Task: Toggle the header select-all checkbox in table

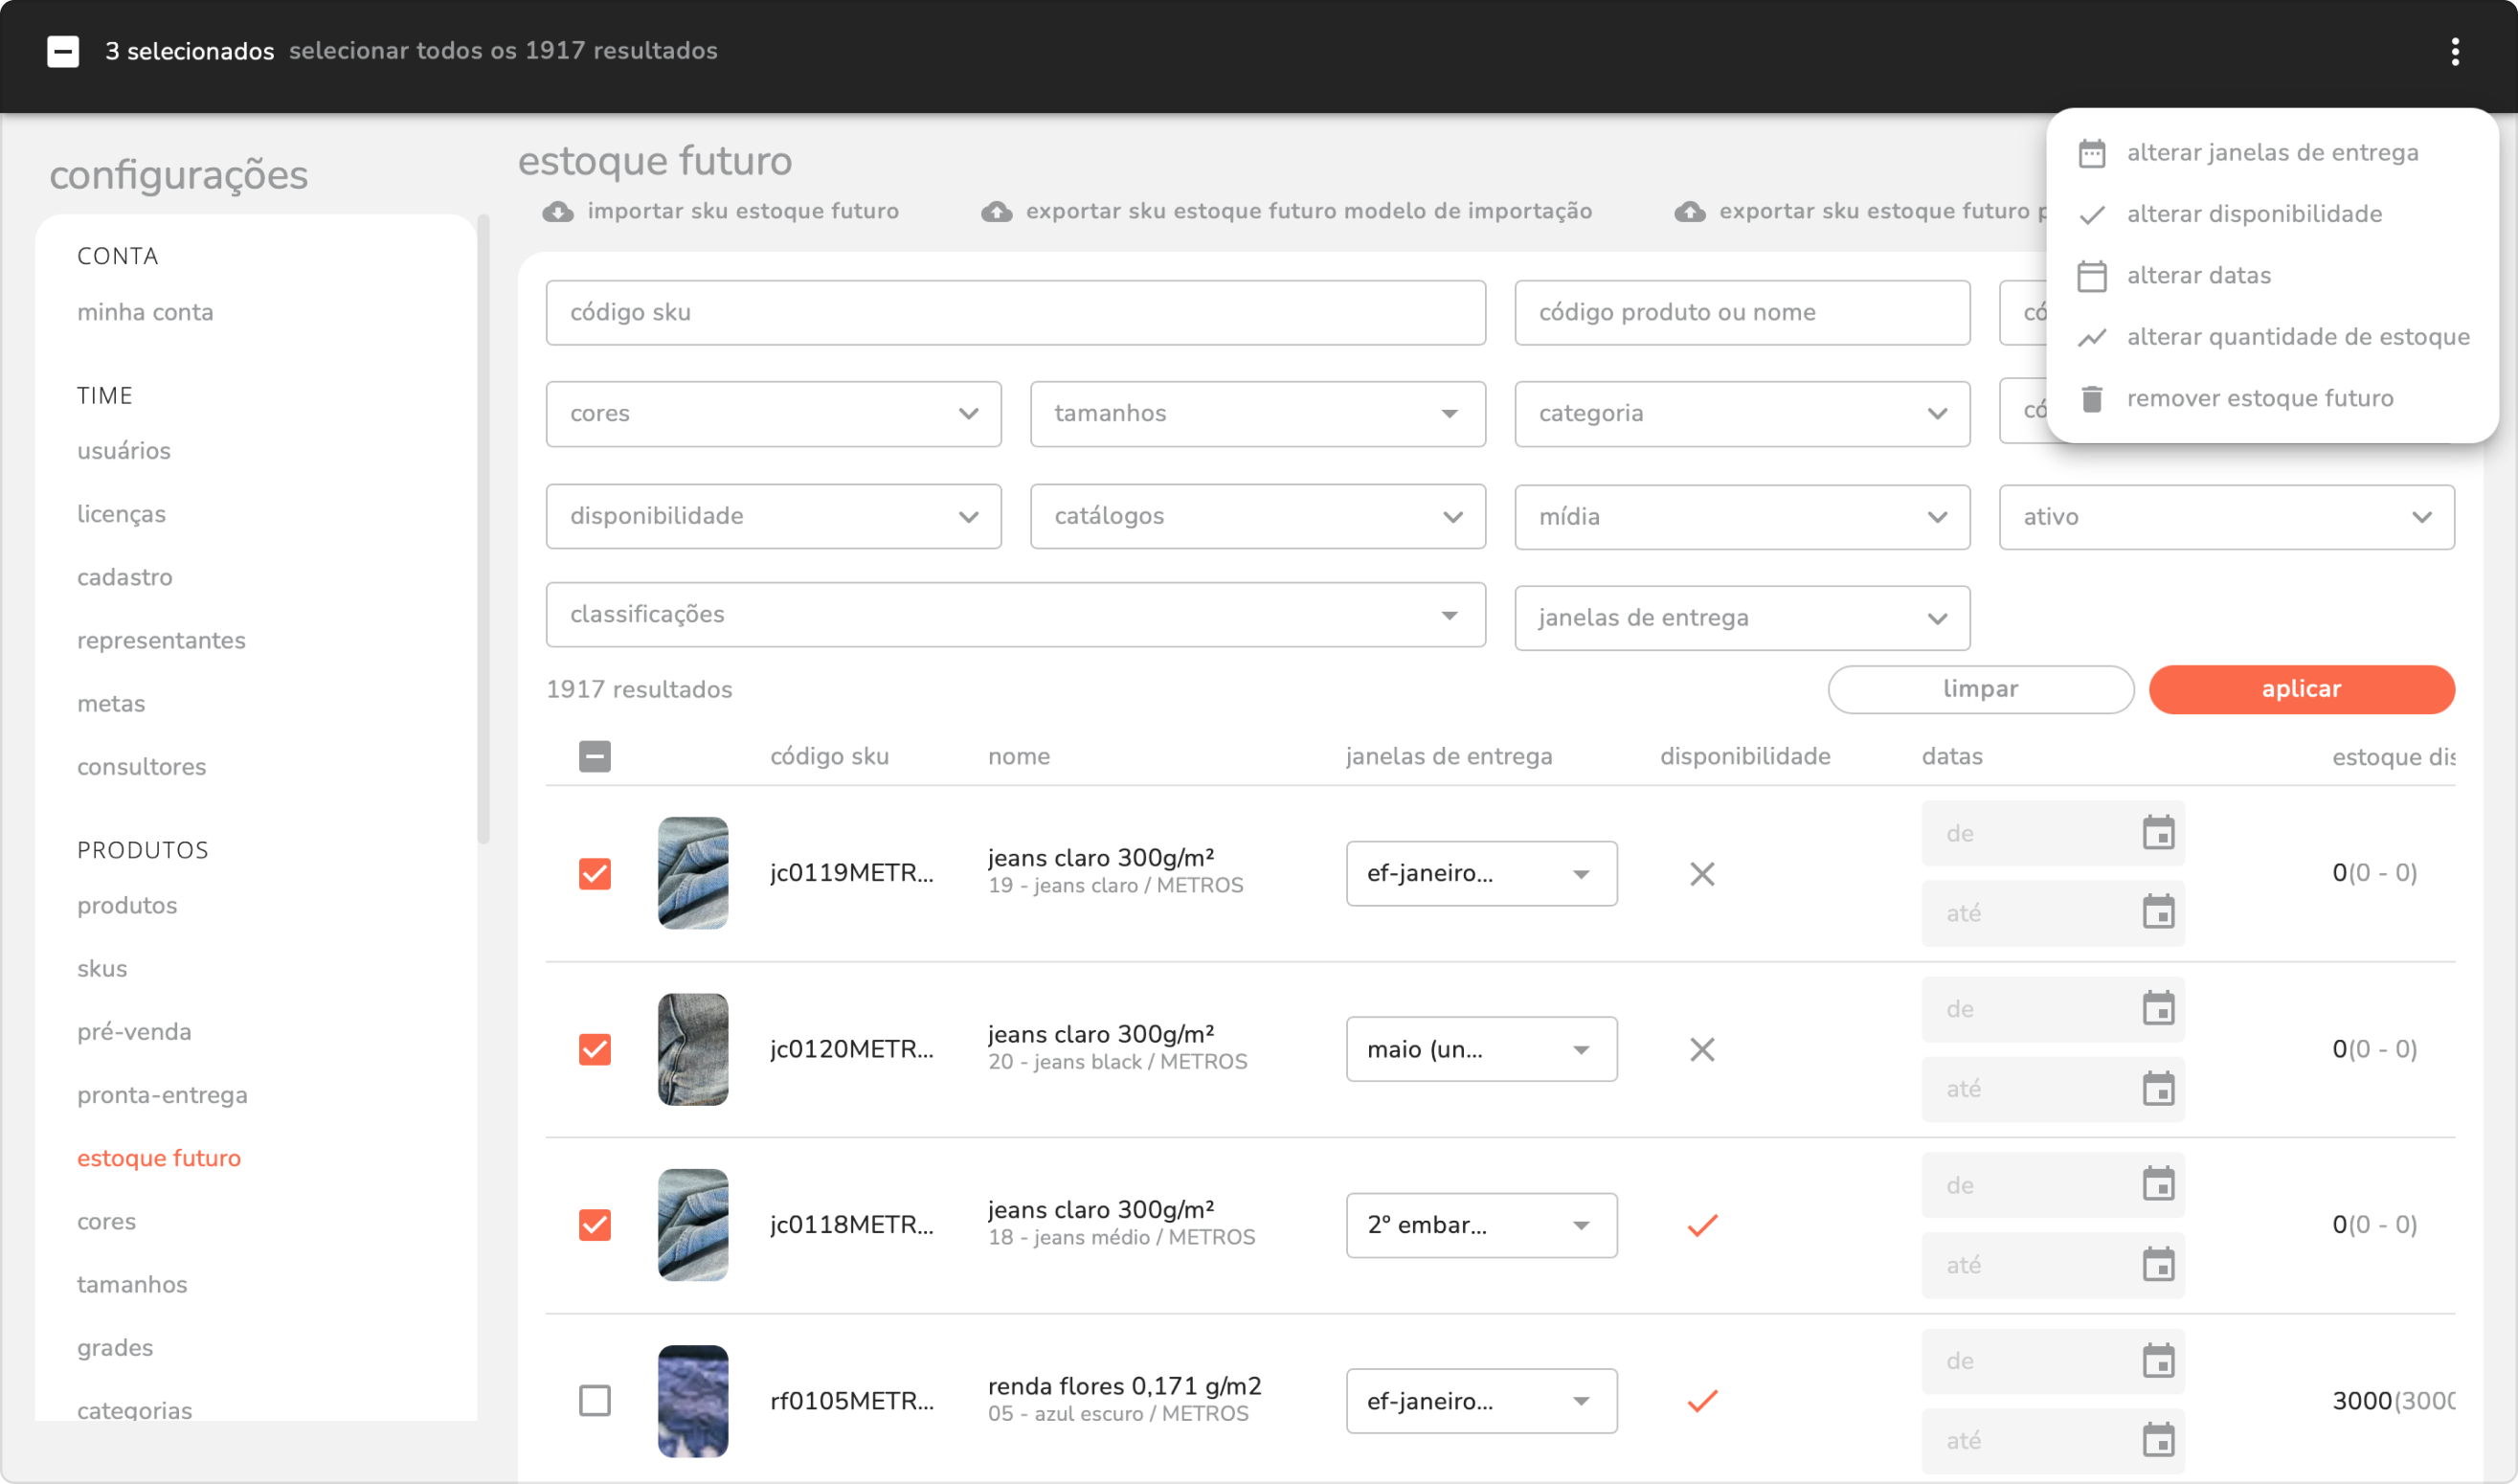Action: pos(594,756)
